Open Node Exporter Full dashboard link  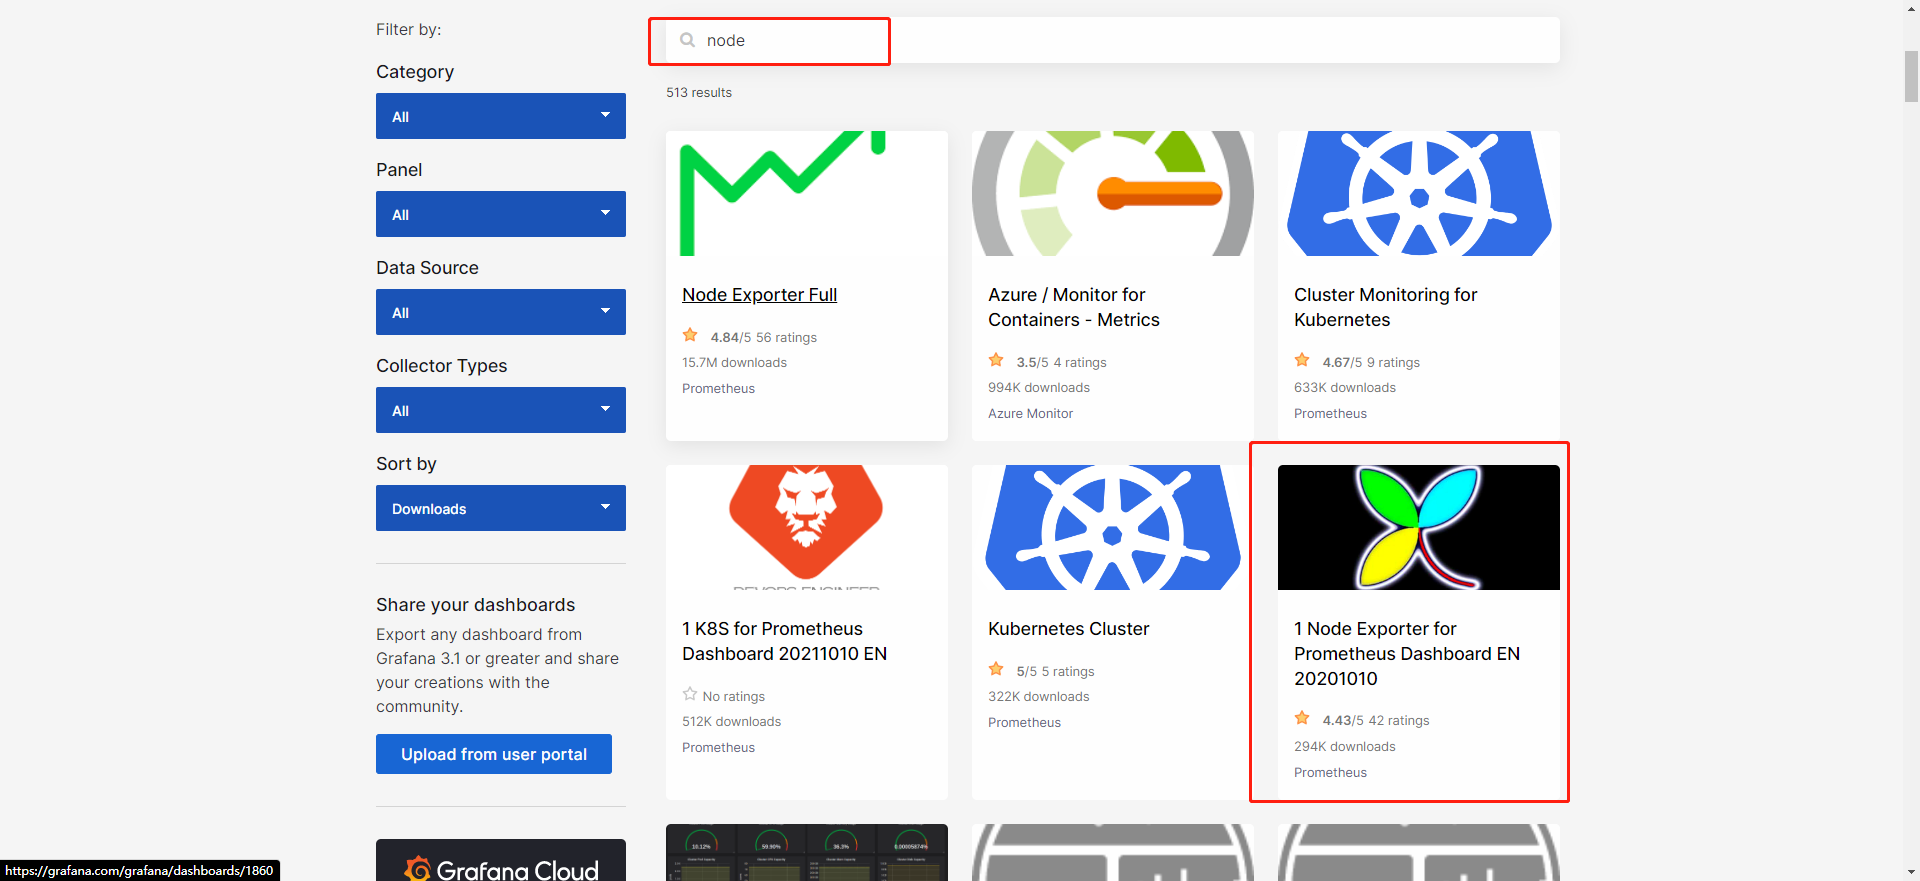759,295
